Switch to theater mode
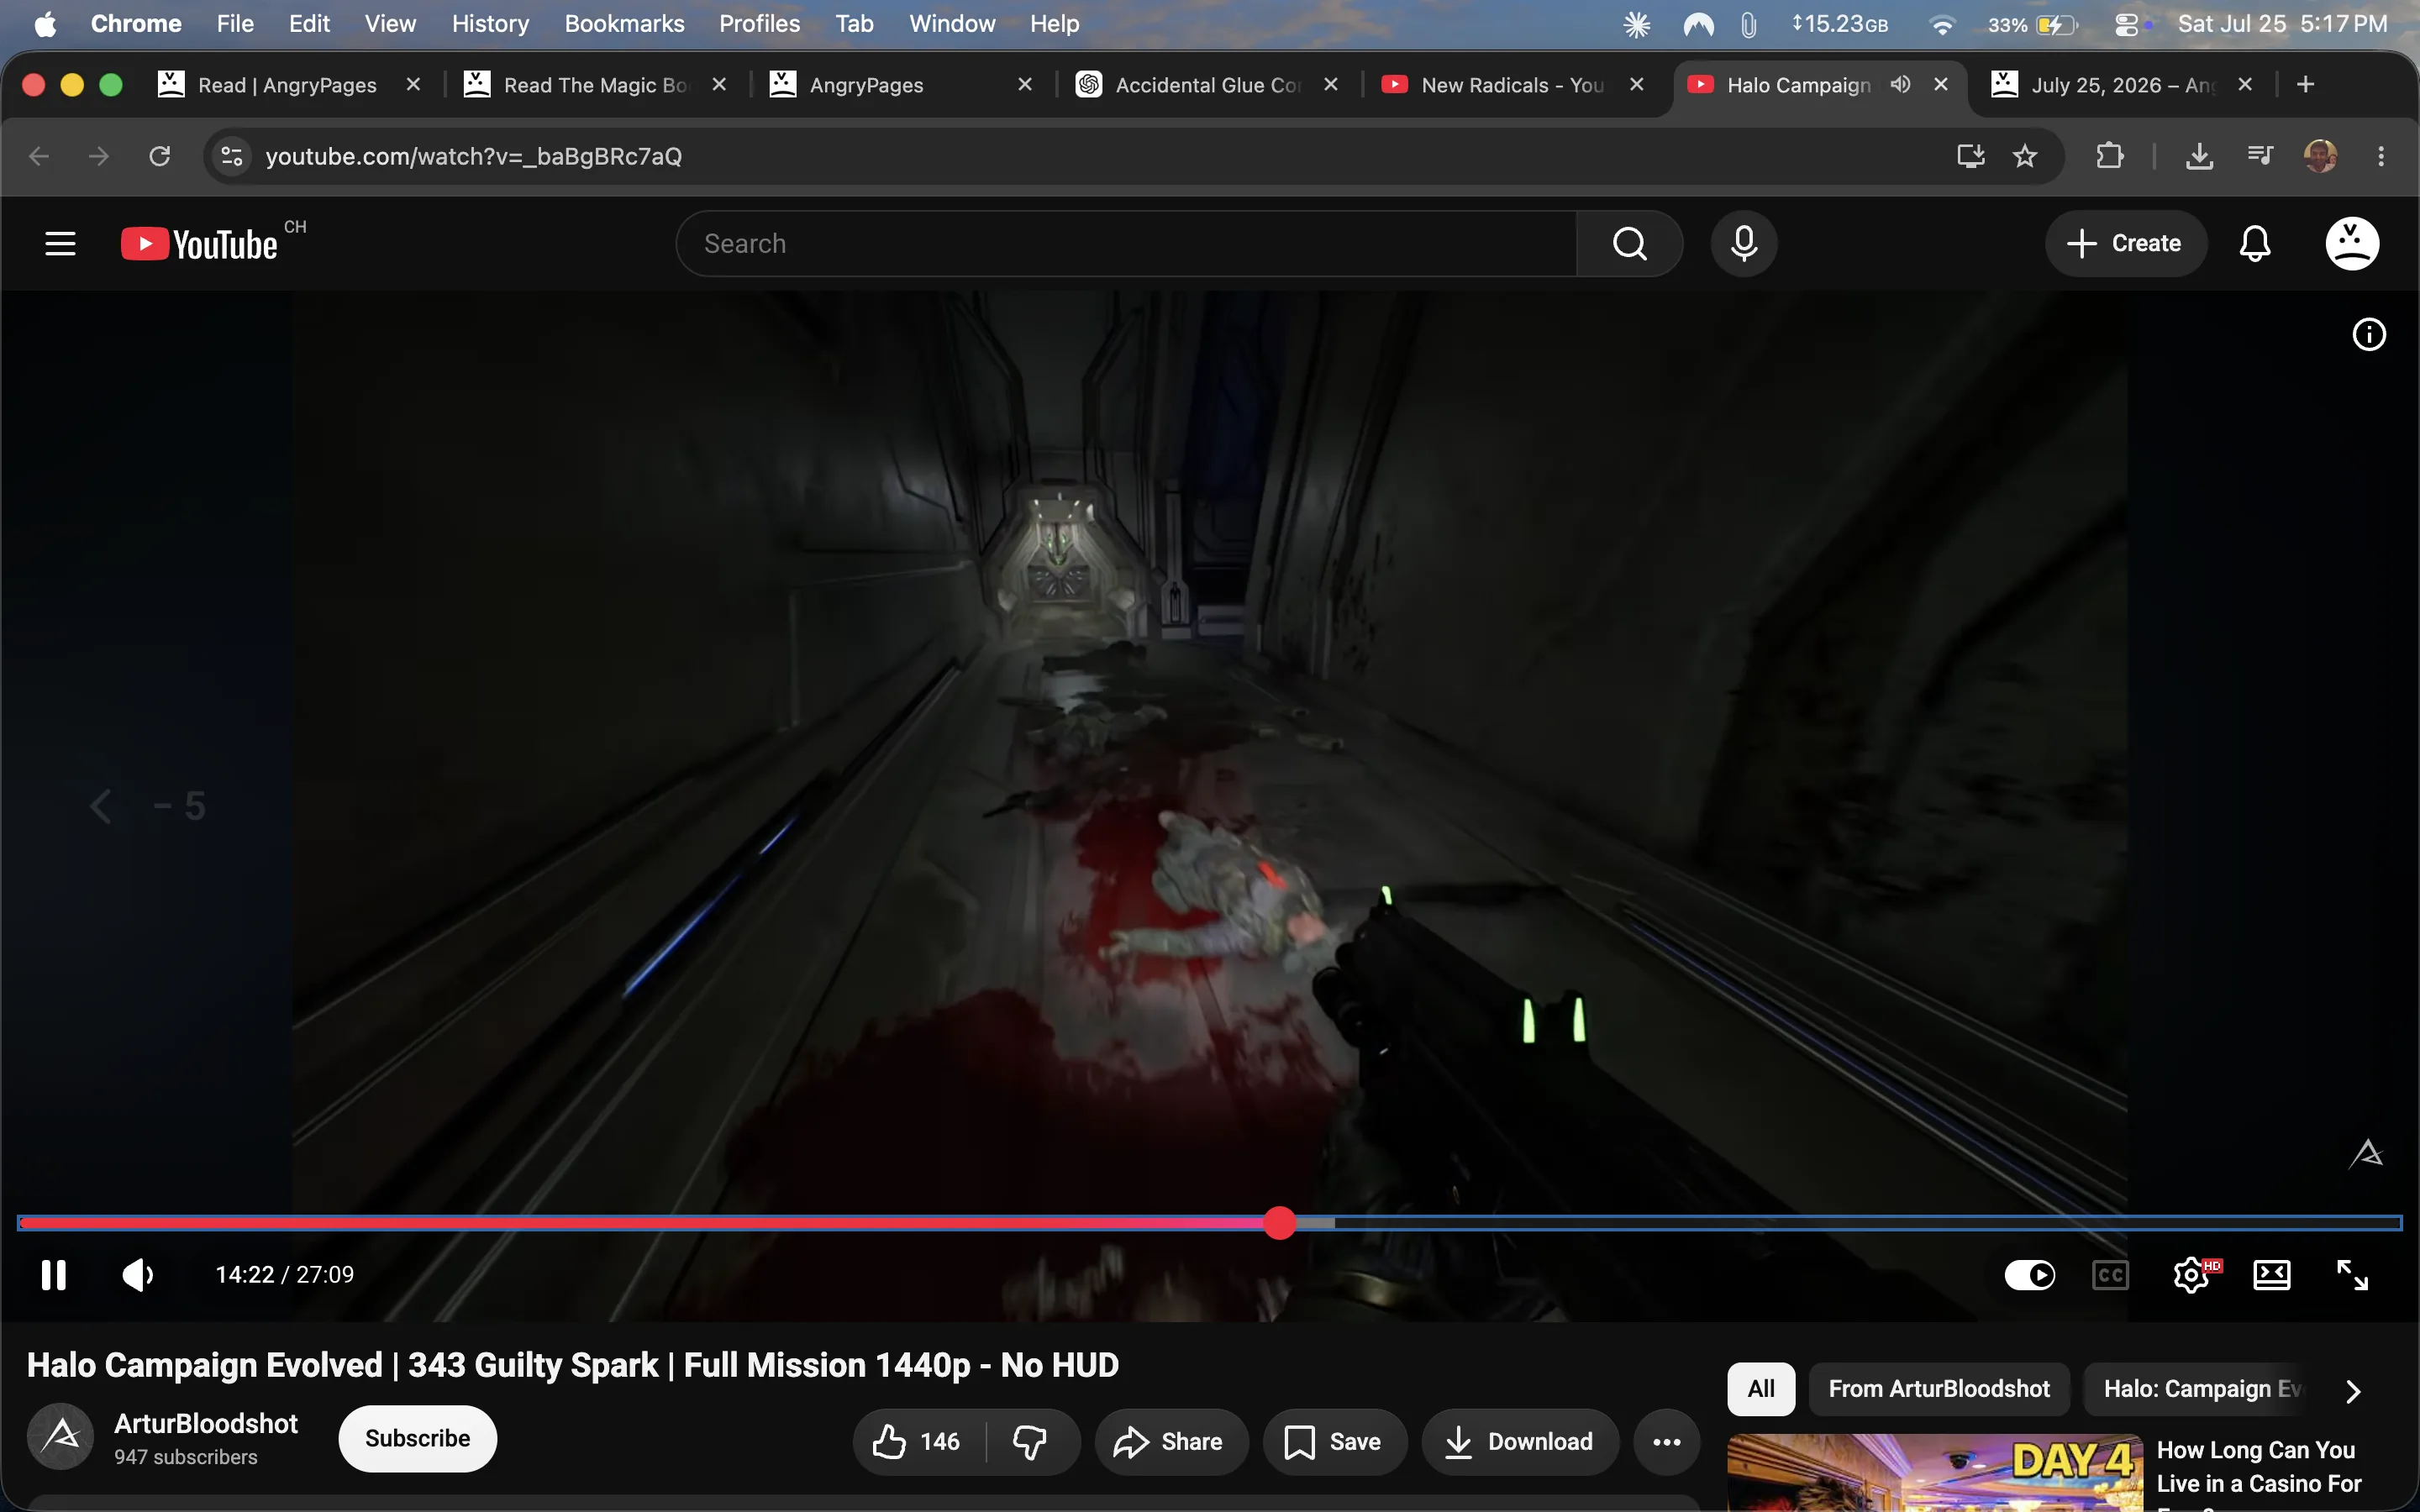The image size is (2420, 1512). pos(2272,1275)
